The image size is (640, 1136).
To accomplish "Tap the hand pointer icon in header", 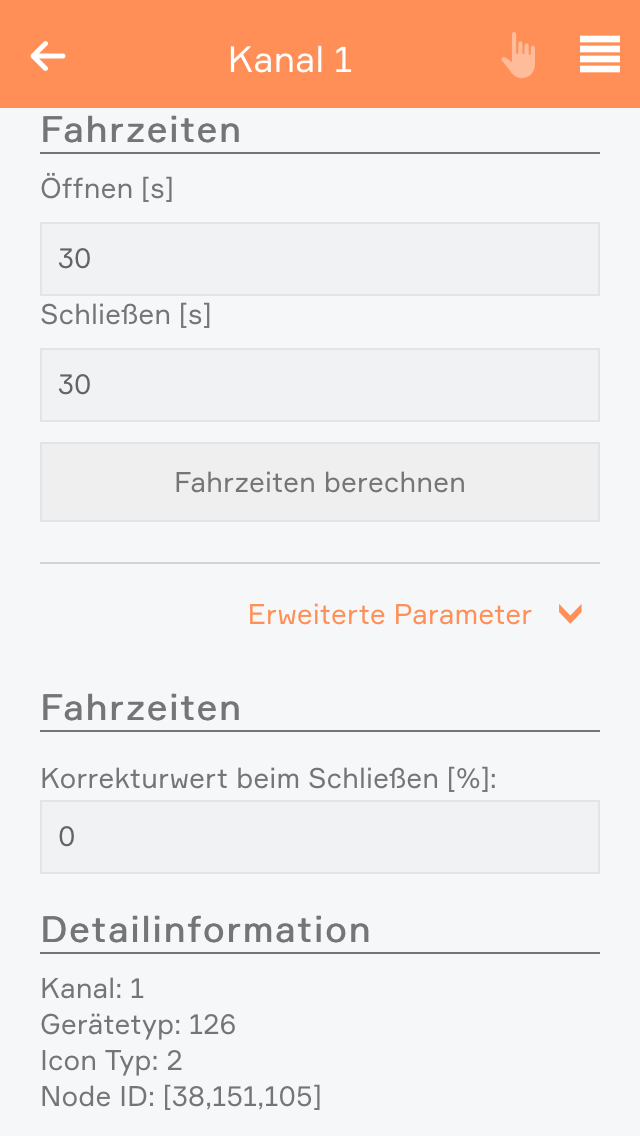I will [x=519, y=56].
